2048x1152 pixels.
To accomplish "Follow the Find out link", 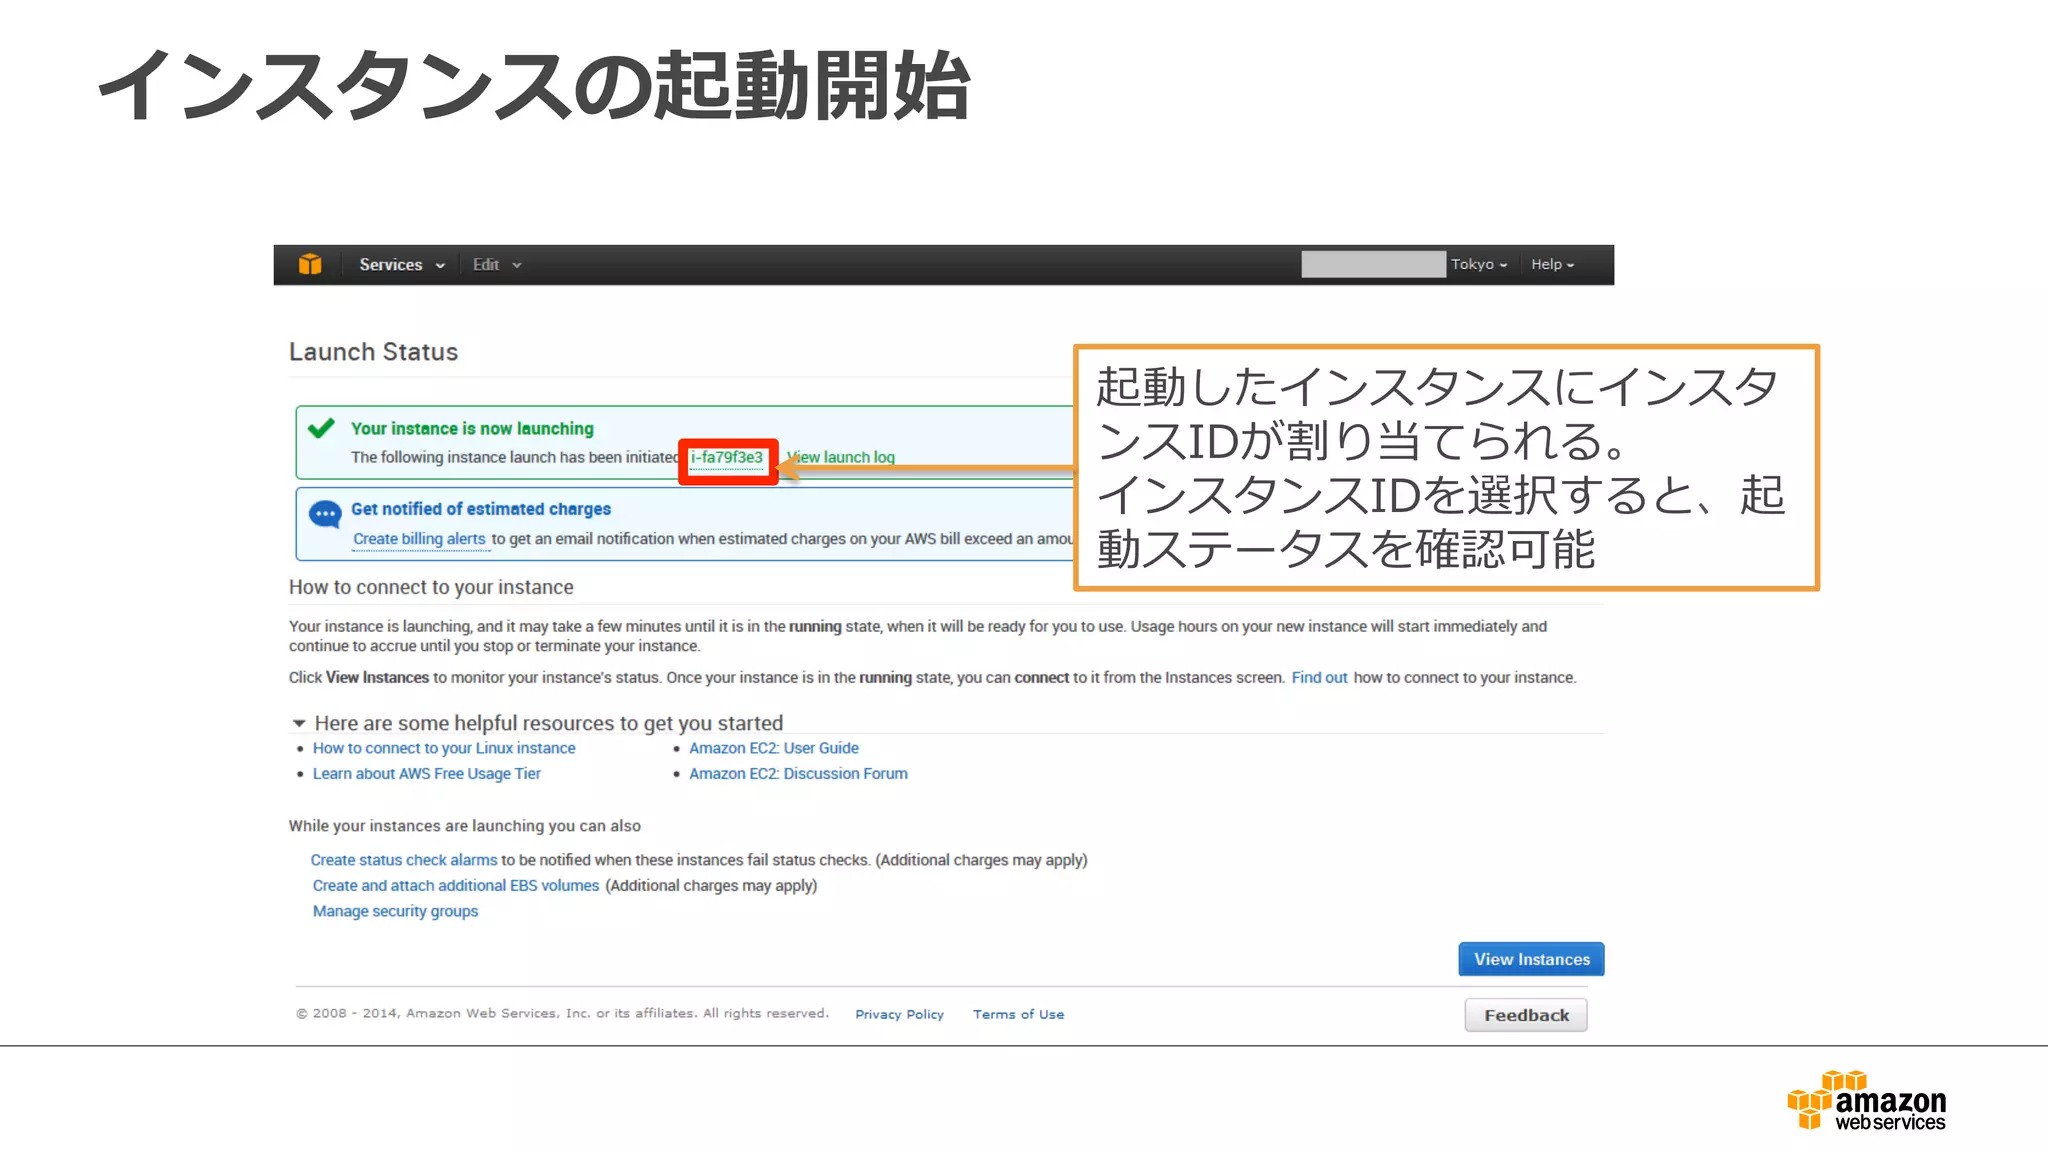I will coord(1319,678).
